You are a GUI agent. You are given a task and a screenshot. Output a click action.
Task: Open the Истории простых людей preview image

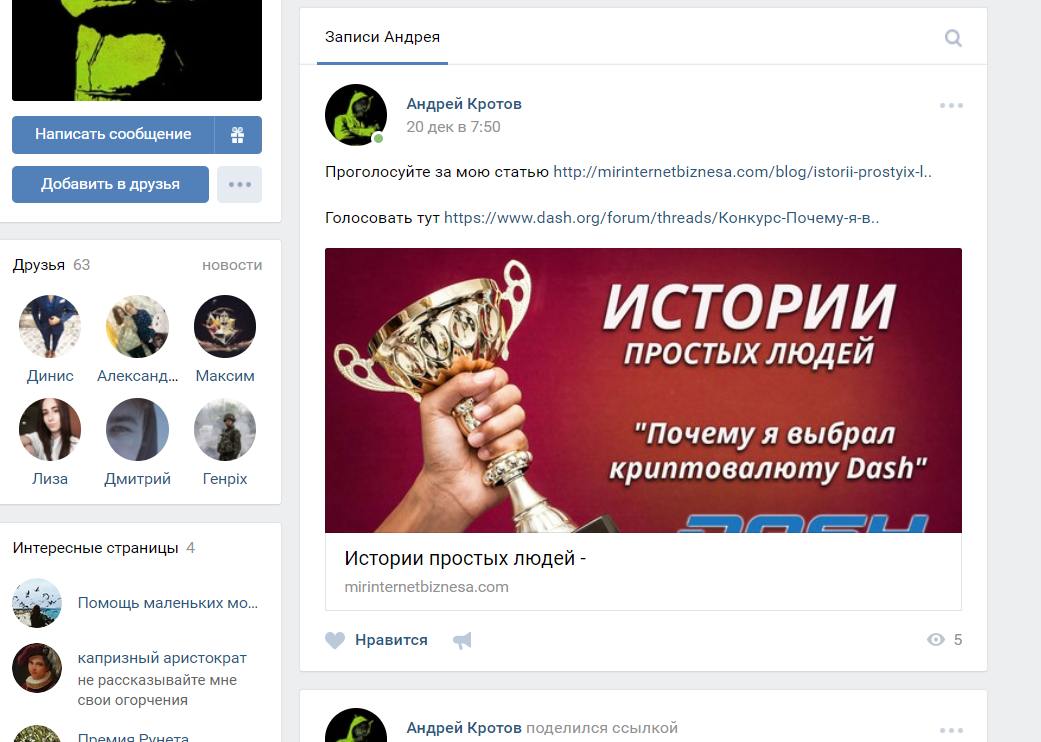point(643,390)
